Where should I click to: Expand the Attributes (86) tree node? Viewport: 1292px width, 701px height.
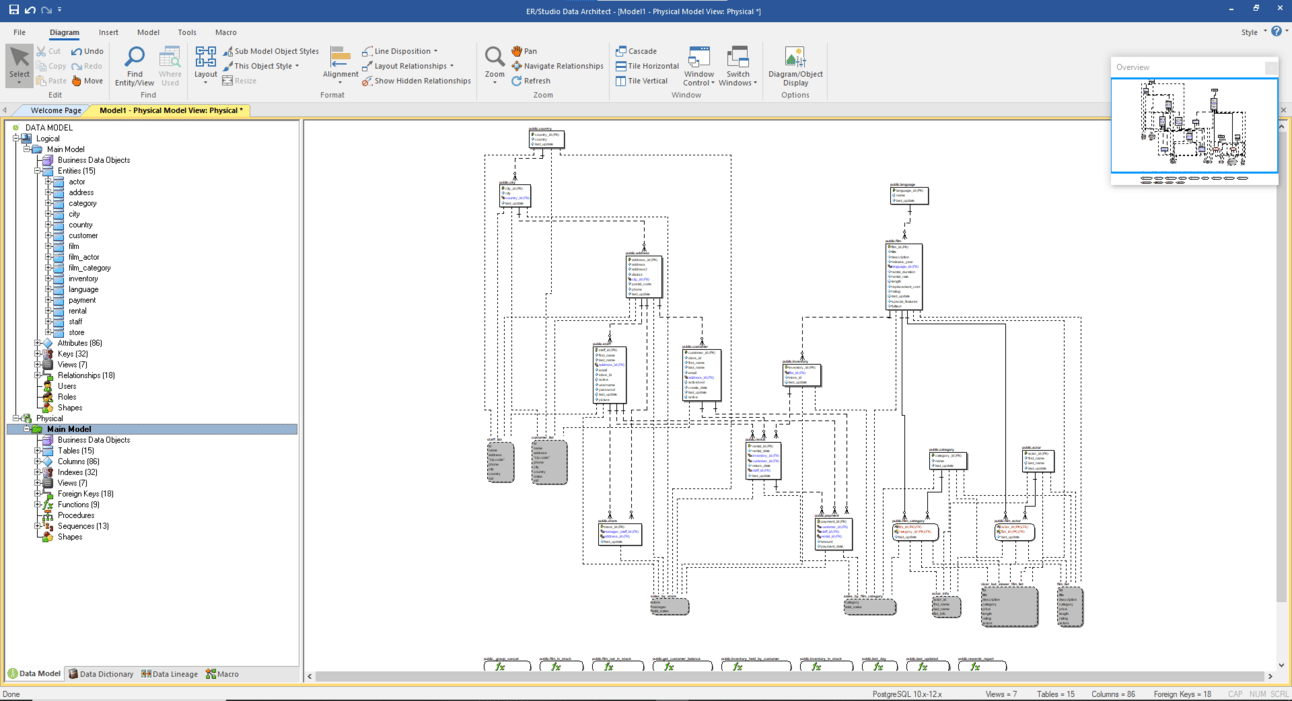click(38, 343)
